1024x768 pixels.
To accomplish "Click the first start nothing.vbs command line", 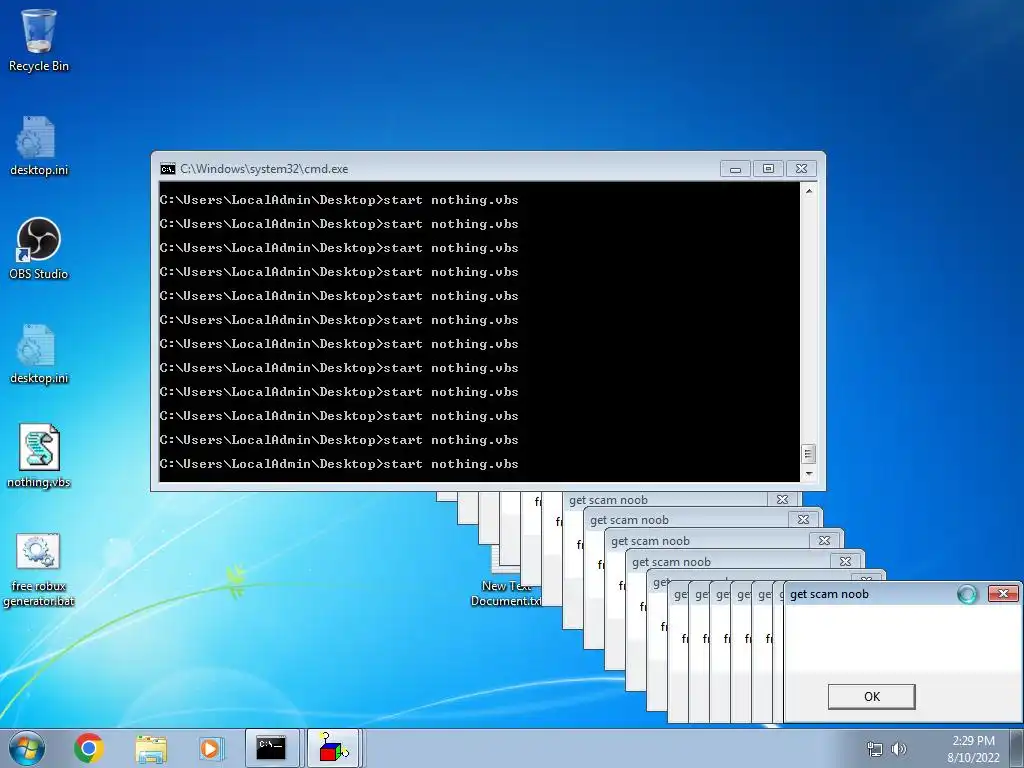I will pos(339,200).
